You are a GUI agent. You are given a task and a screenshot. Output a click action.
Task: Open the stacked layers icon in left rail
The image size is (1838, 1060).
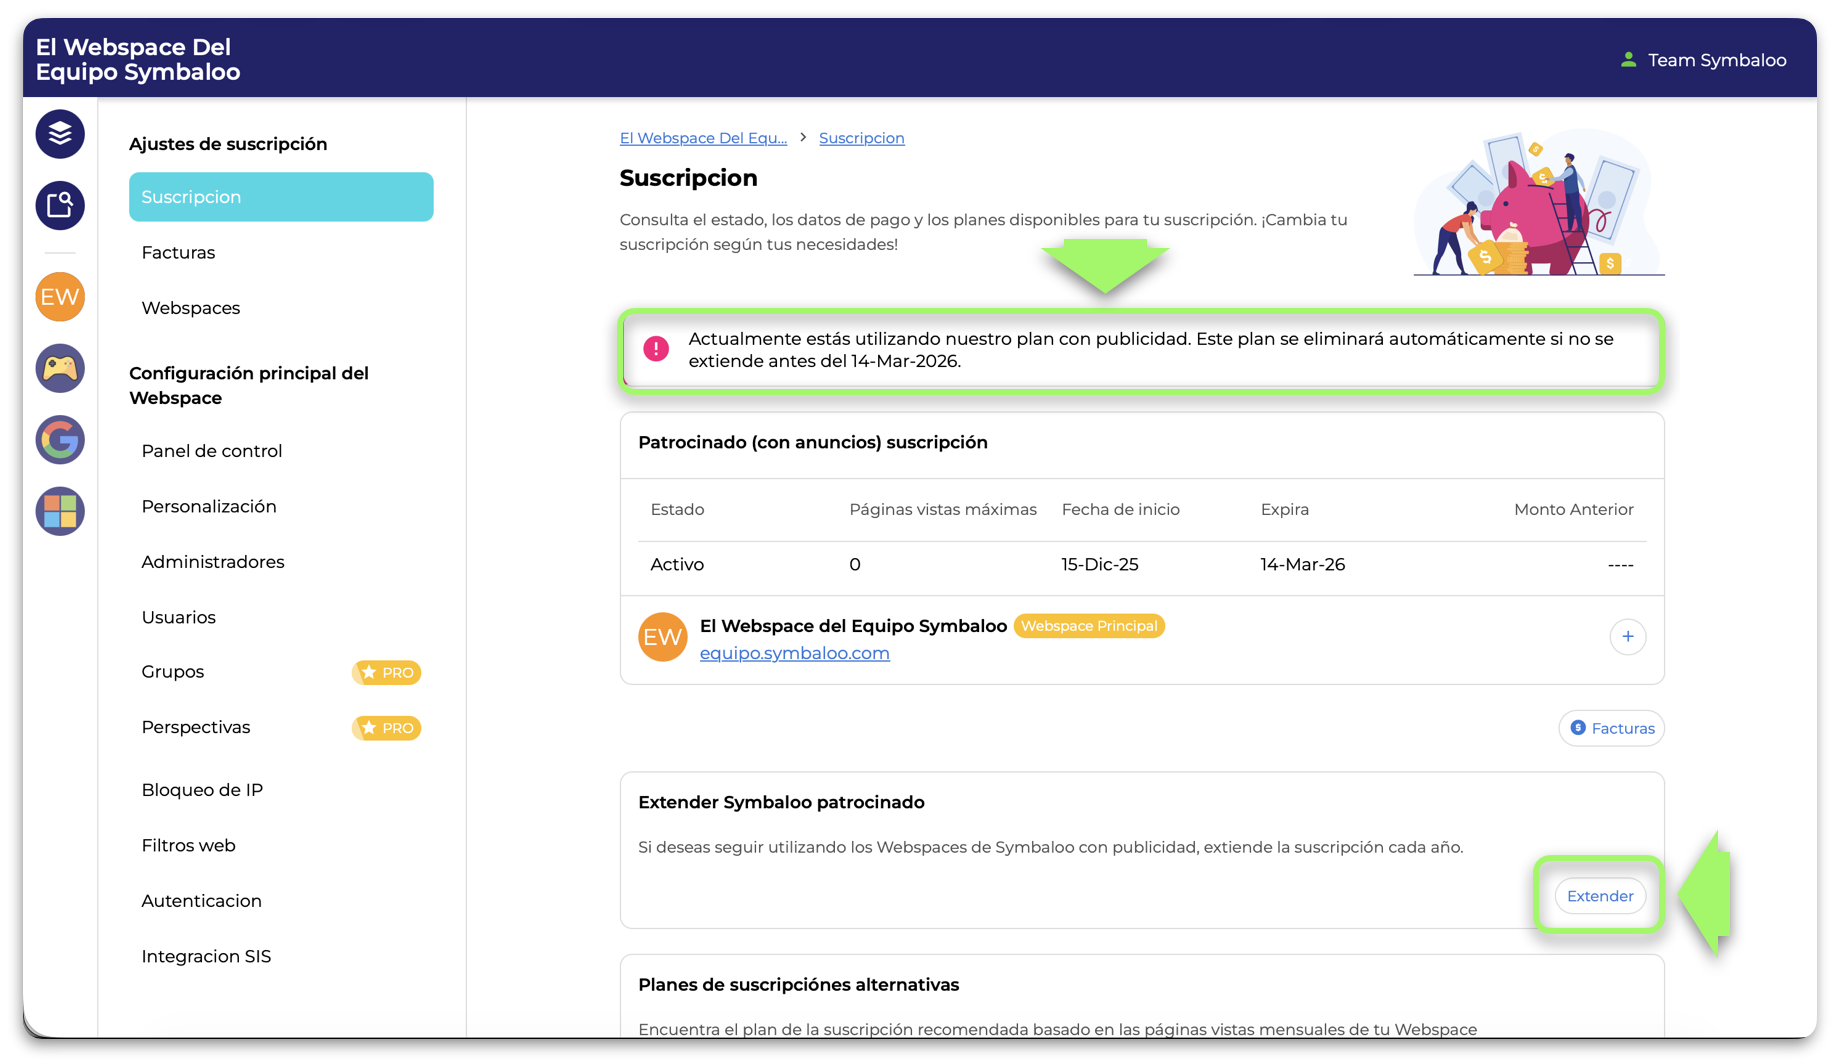[60, 134]
